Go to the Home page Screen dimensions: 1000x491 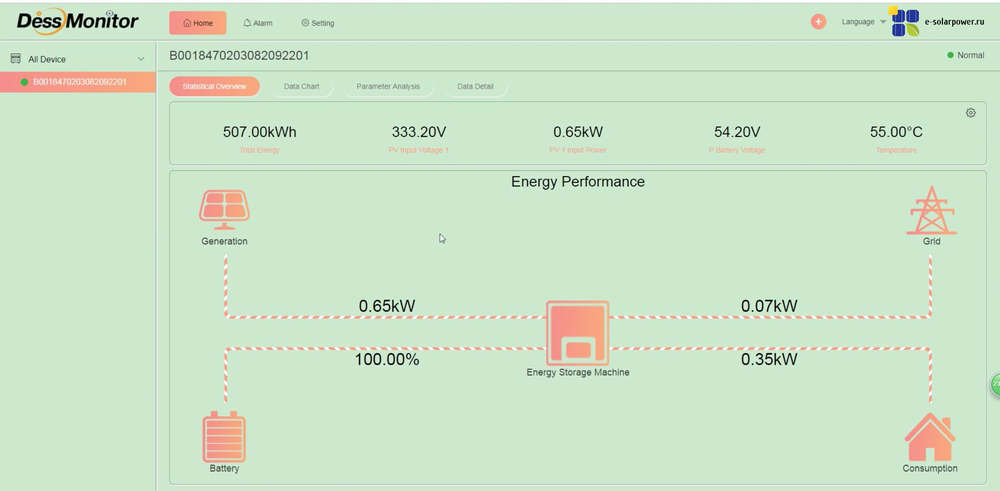point(197,23)
